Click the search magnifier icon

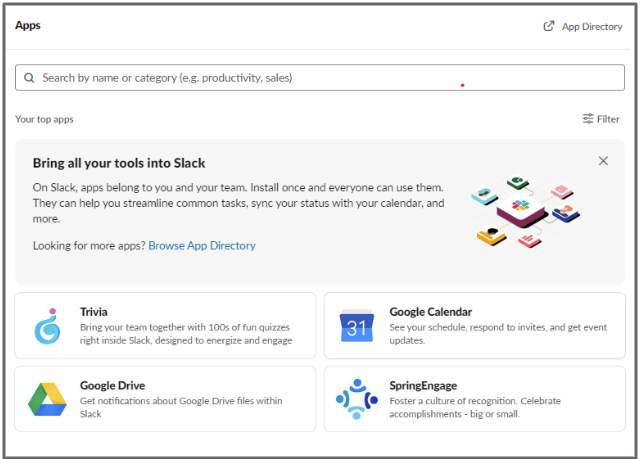point(29,78)
